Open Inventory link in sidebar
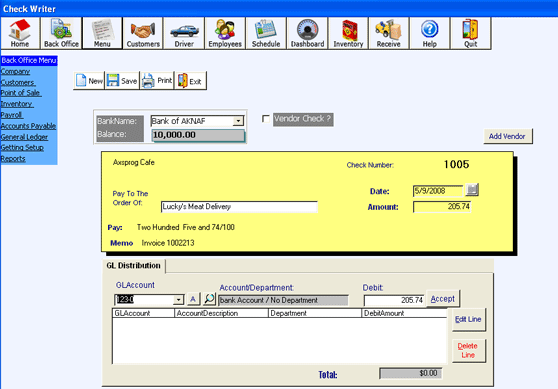 click(x=17, y=104)
